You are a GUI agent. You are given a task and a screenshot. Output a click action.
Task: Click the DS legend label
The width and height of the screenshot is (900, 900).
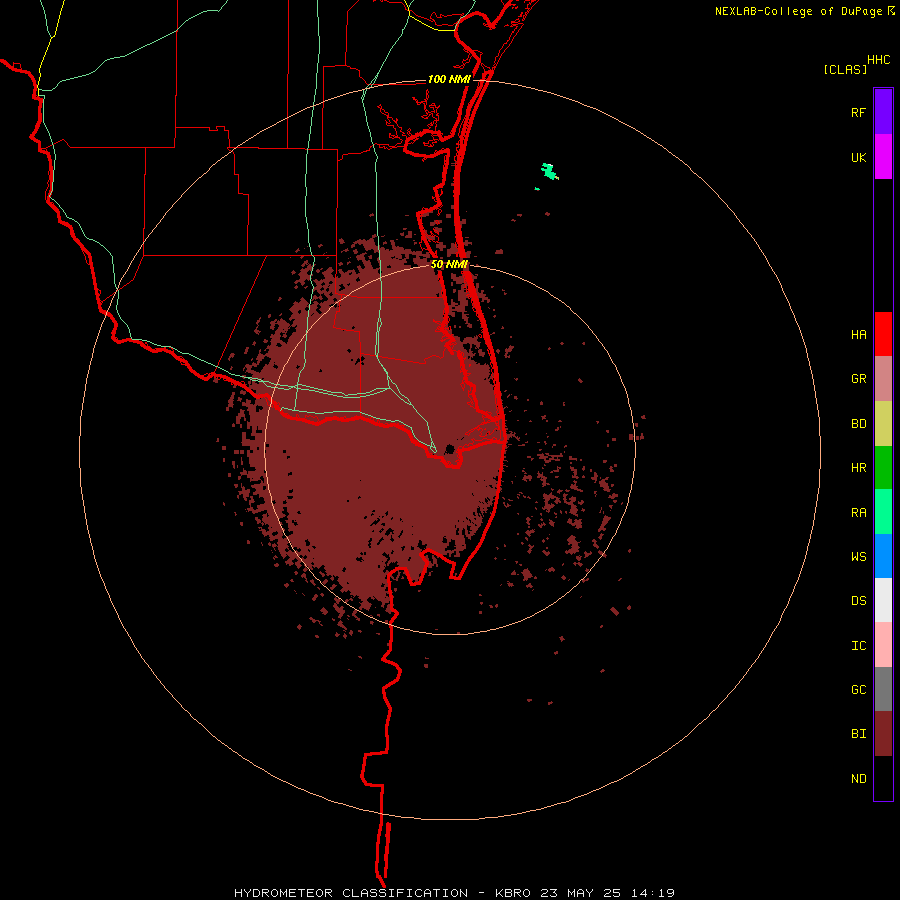point(858,601)
